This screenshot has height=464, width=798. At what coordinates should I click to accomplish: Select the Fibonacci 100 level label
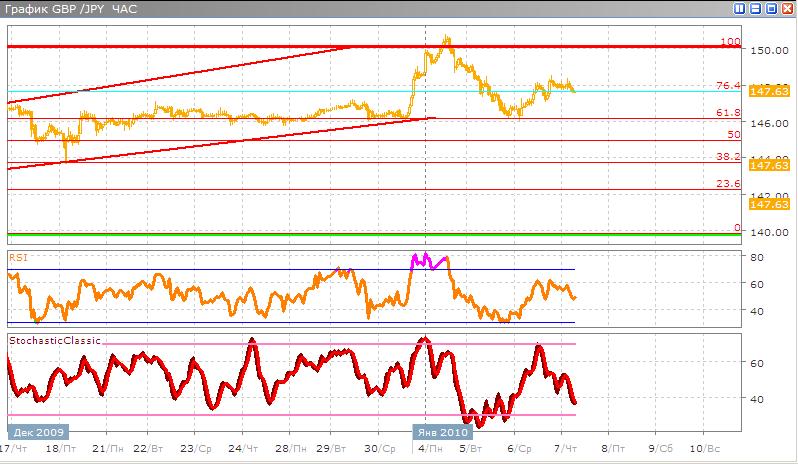point(730,42)
